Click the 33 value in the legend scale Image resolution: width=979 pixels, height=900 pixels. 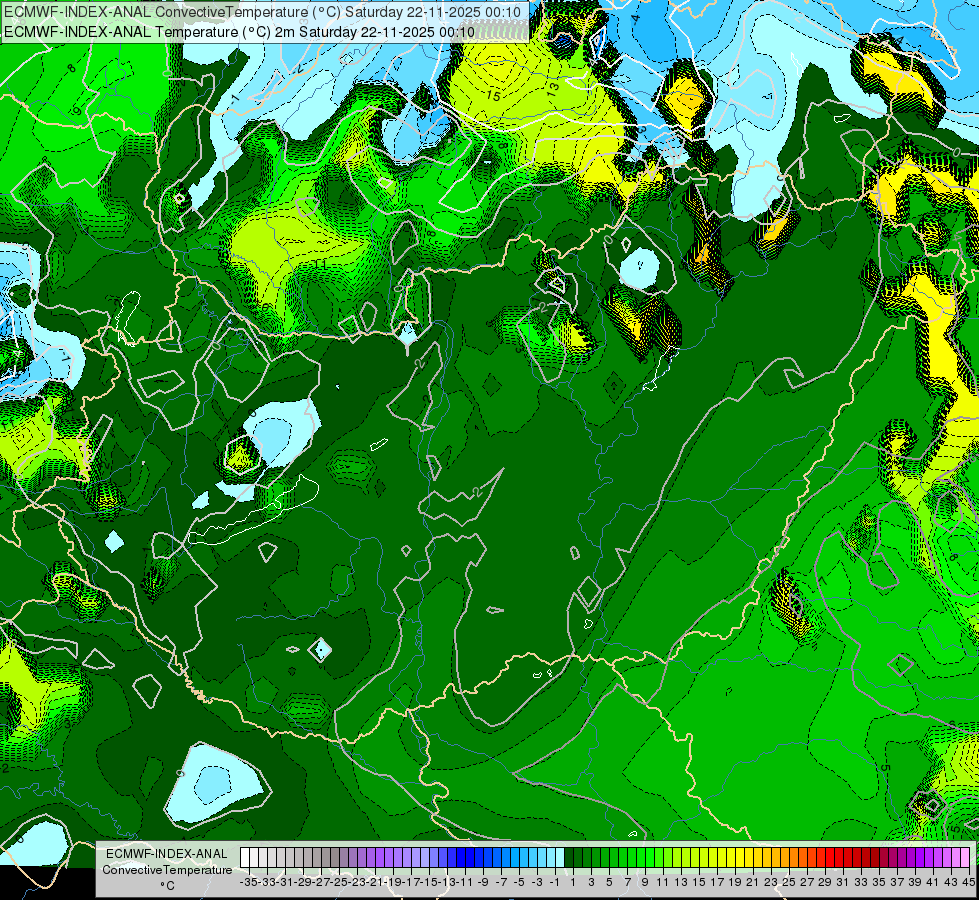pyautogui.click(x=861, y=882)
